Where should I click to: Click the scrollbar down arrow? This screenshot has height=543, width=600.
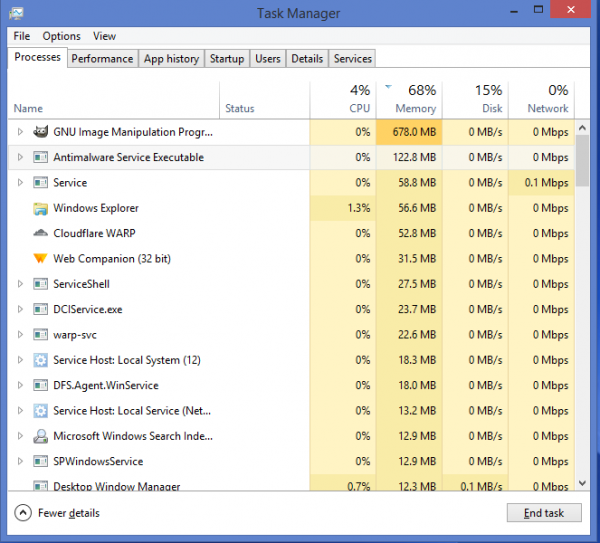582,483
